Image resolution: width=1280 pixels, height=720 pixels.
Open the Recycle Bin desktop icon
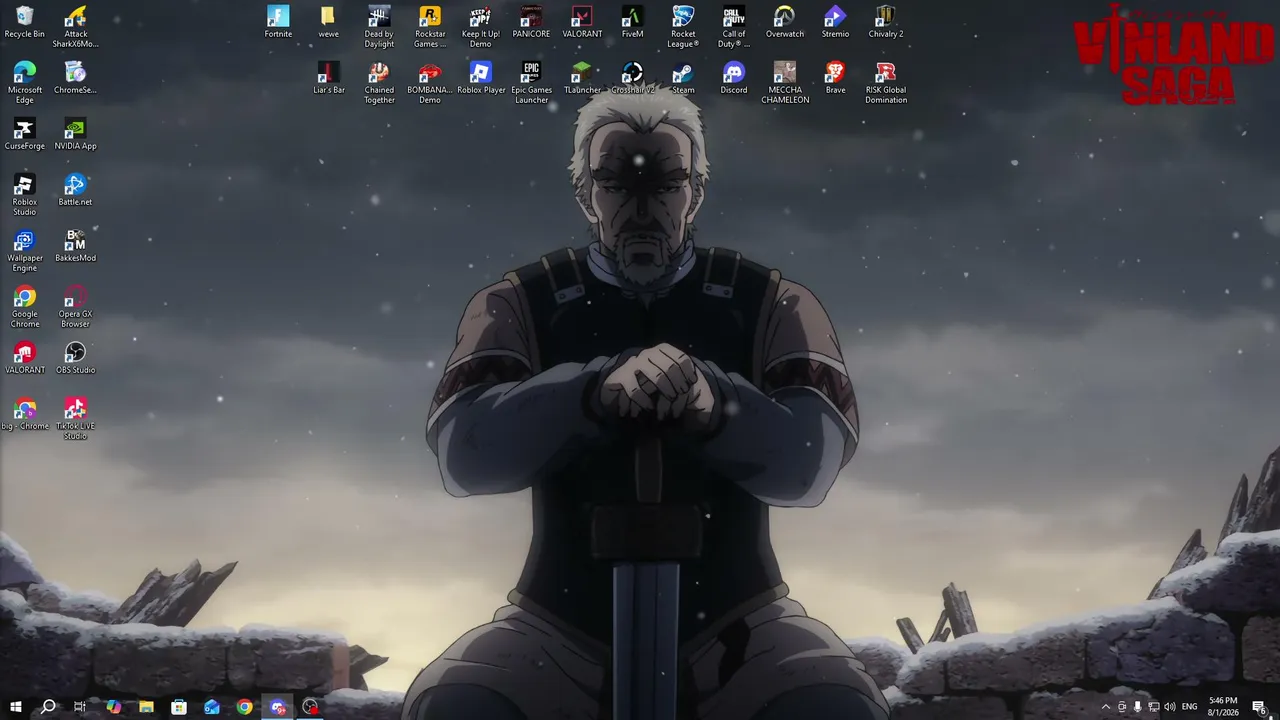[25, 22]
